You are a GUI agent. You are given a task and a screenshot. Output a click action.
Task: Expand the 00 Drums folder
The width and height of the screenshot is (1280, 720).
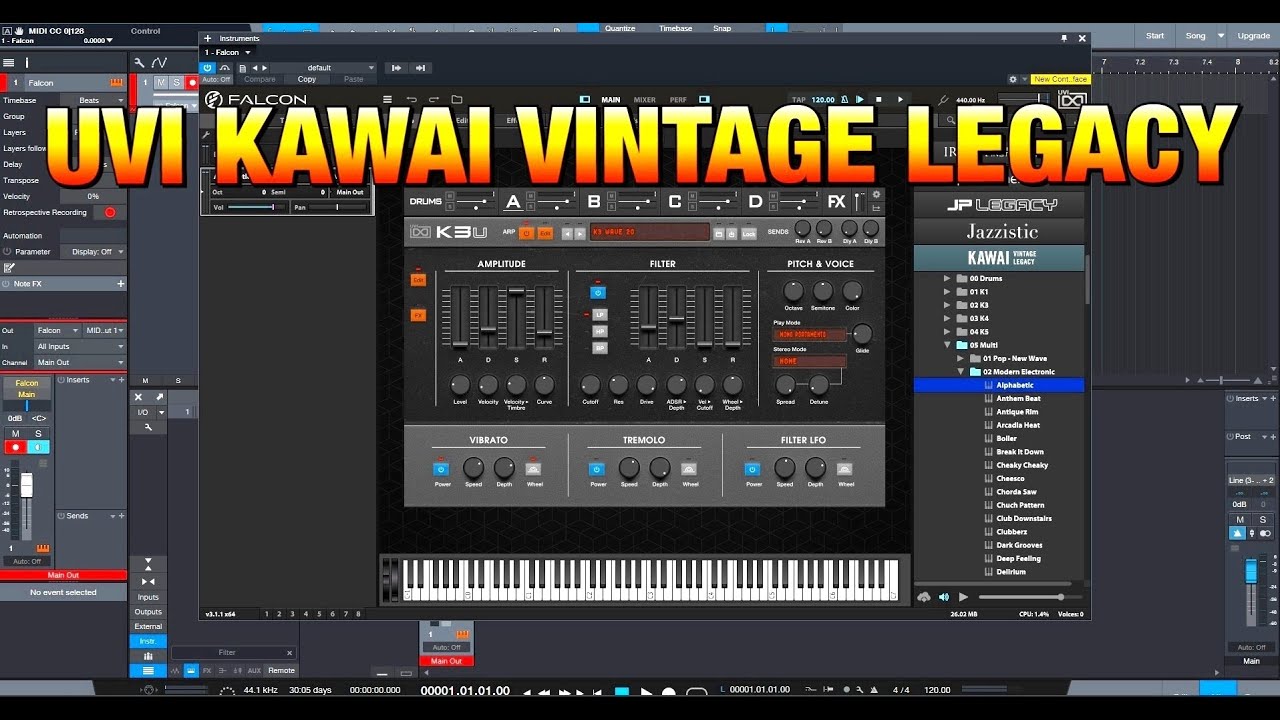pos(948,278)
